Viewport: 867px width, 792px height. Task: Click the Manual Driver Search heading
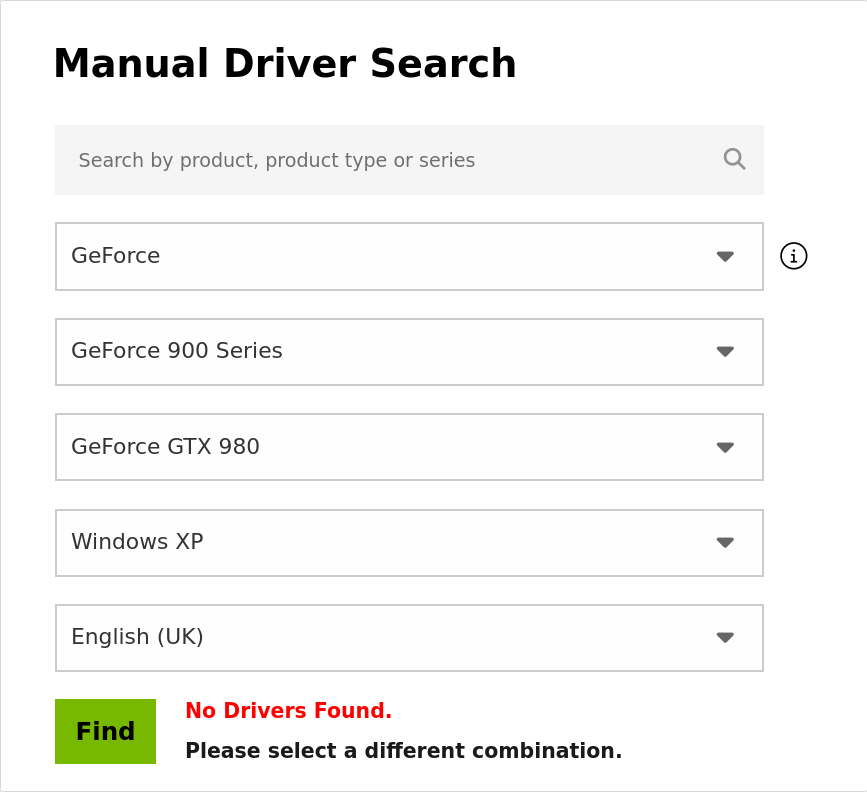coord(284,64)
